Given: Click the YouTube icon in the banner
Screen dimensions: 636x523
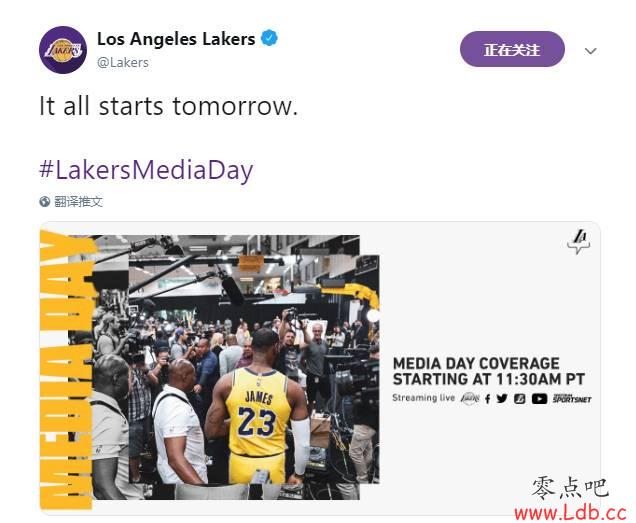Looking at the screenshot, I should point(539,398).
